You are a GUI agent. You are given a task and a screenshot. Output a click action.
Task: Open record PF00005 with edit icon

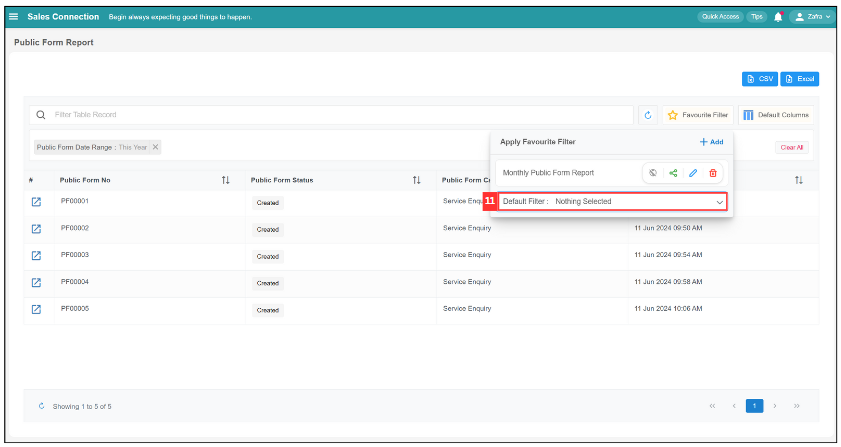(36, 309)
